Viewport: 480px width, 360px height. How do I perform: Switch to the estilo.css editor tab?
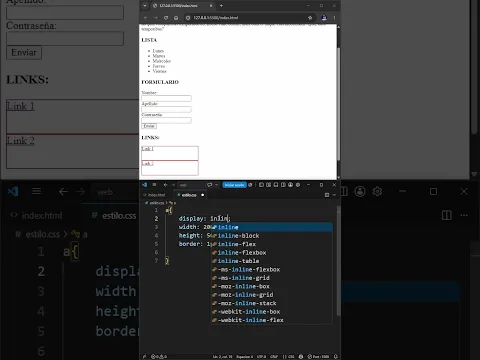point(189,195)
